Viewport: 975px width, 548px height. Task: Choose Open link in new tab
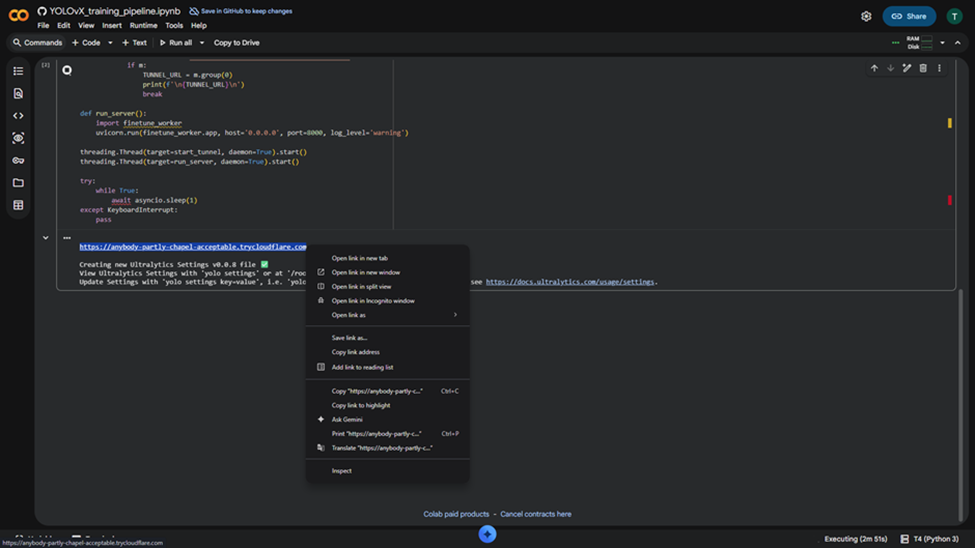tap(387, 258)
